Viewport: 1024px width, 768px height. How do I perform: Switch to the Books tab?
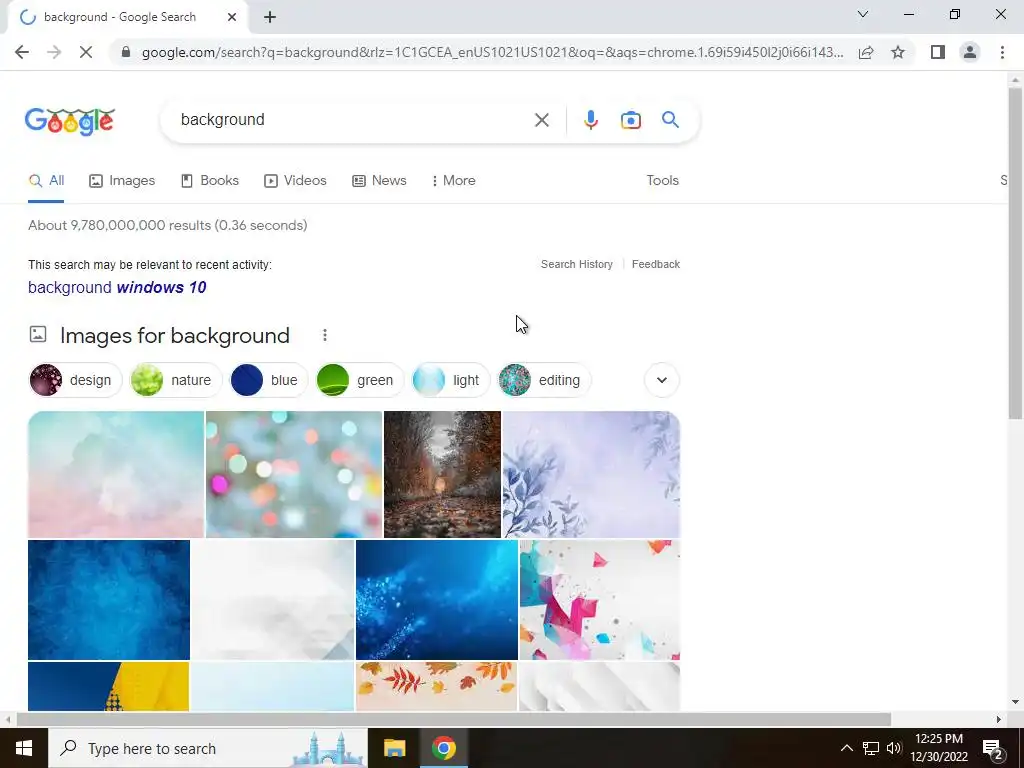click(210, 181)
